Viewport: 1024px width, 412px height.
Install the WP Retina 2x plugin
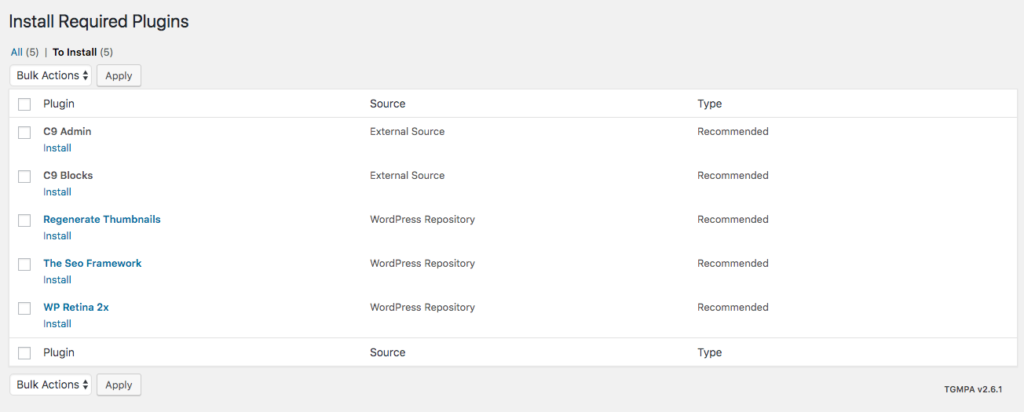[57, 323]
